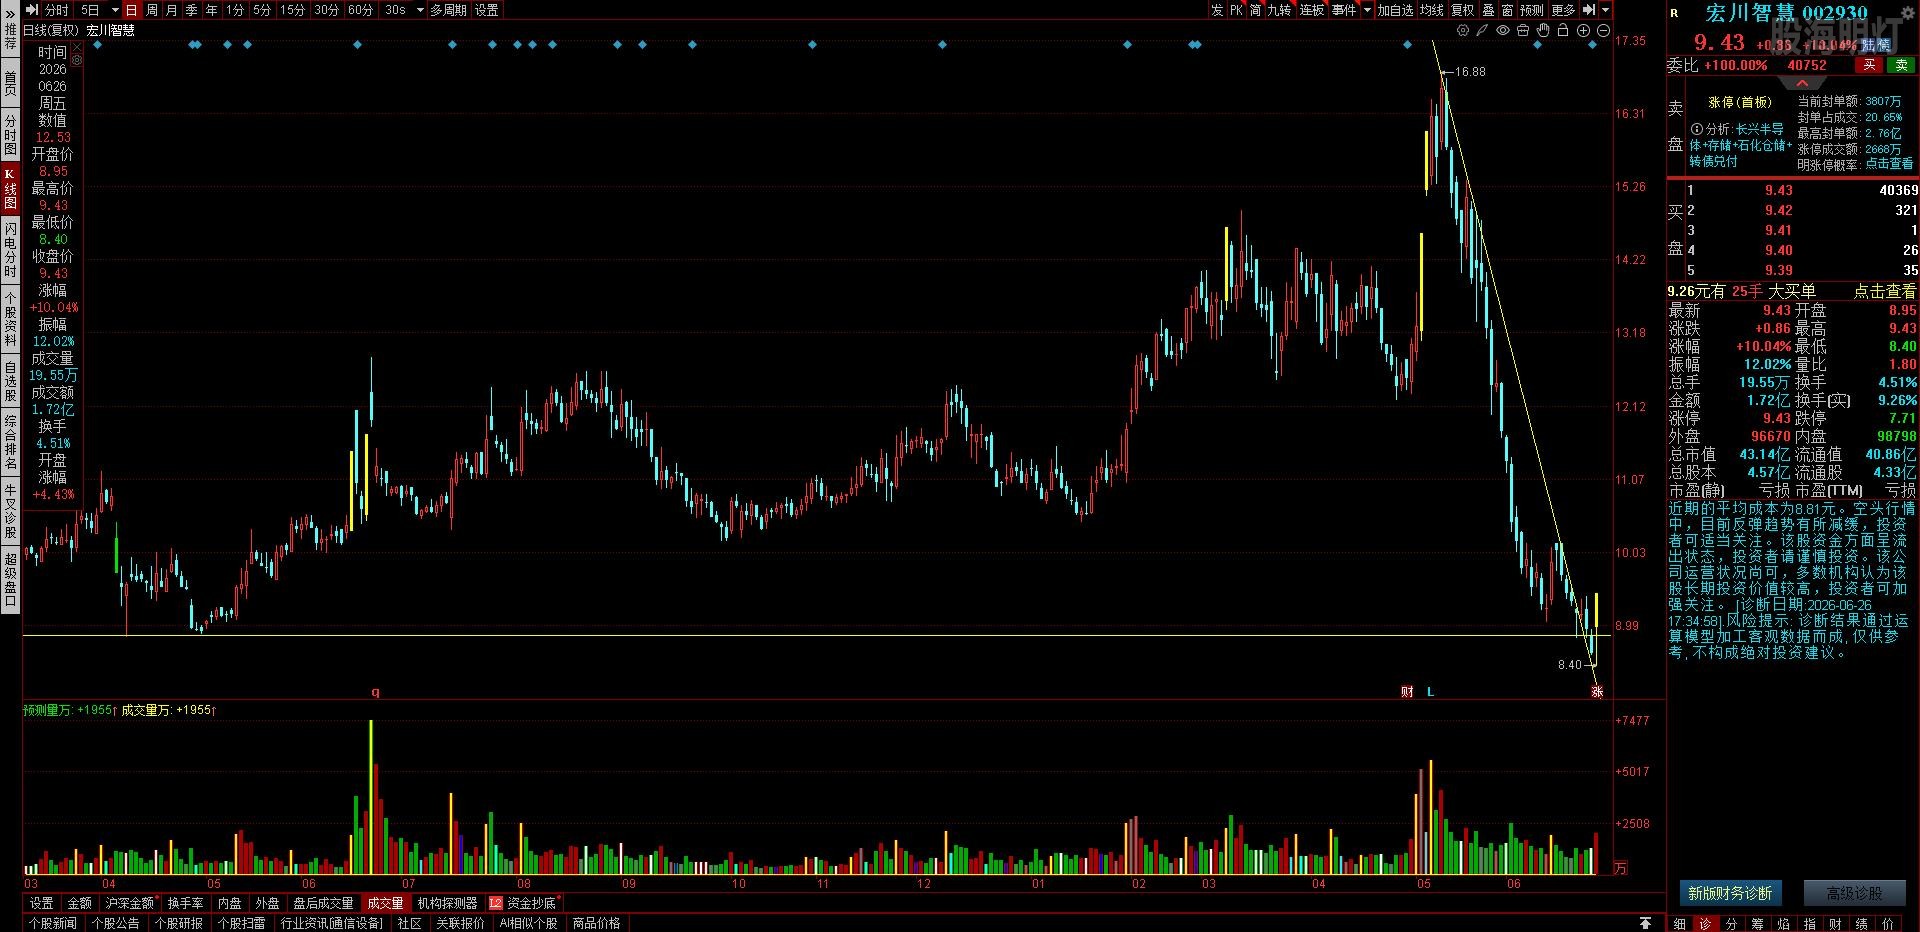Collapse left panel arrow icon by 分时
This screenshot has width=1920, height=932.
31,10
